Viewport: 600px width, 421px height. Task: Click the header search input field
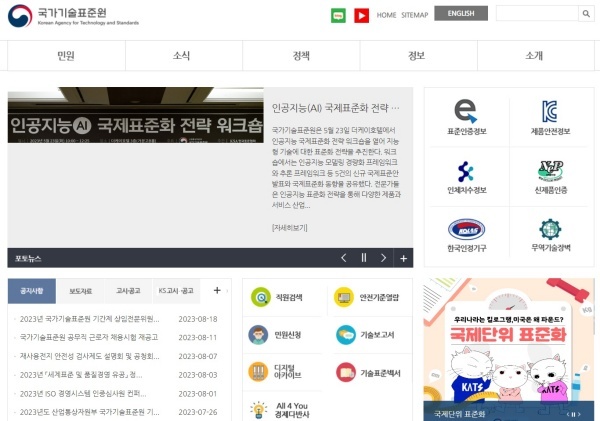[x=536, y=14]
